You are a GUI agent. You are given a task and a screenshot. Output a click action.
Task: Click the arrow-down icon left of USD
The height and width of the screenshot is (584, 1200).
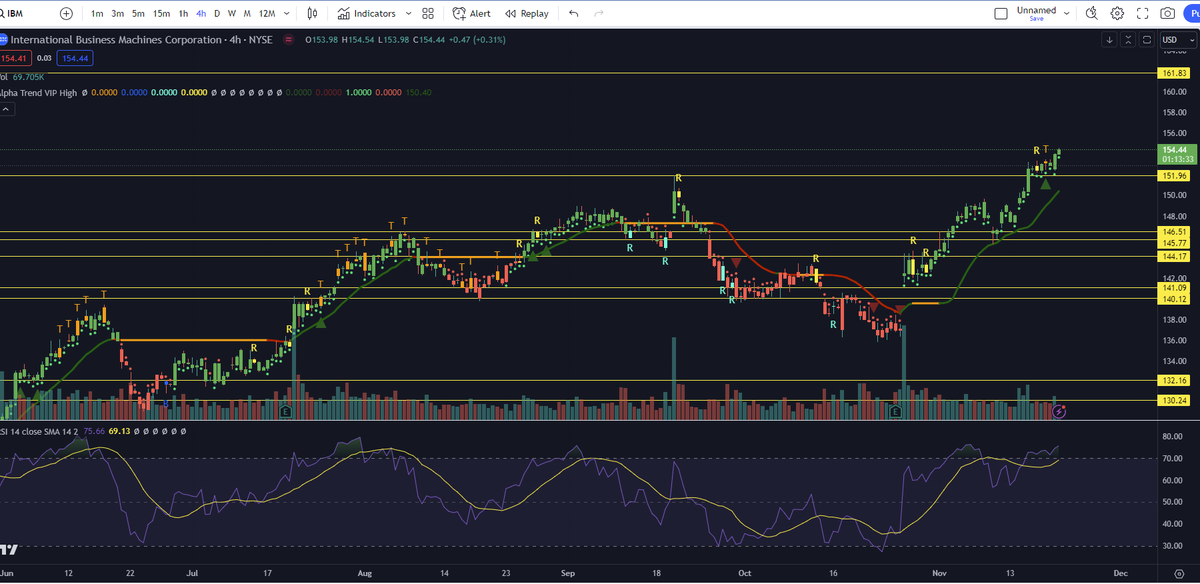(x=1110, y=40)
